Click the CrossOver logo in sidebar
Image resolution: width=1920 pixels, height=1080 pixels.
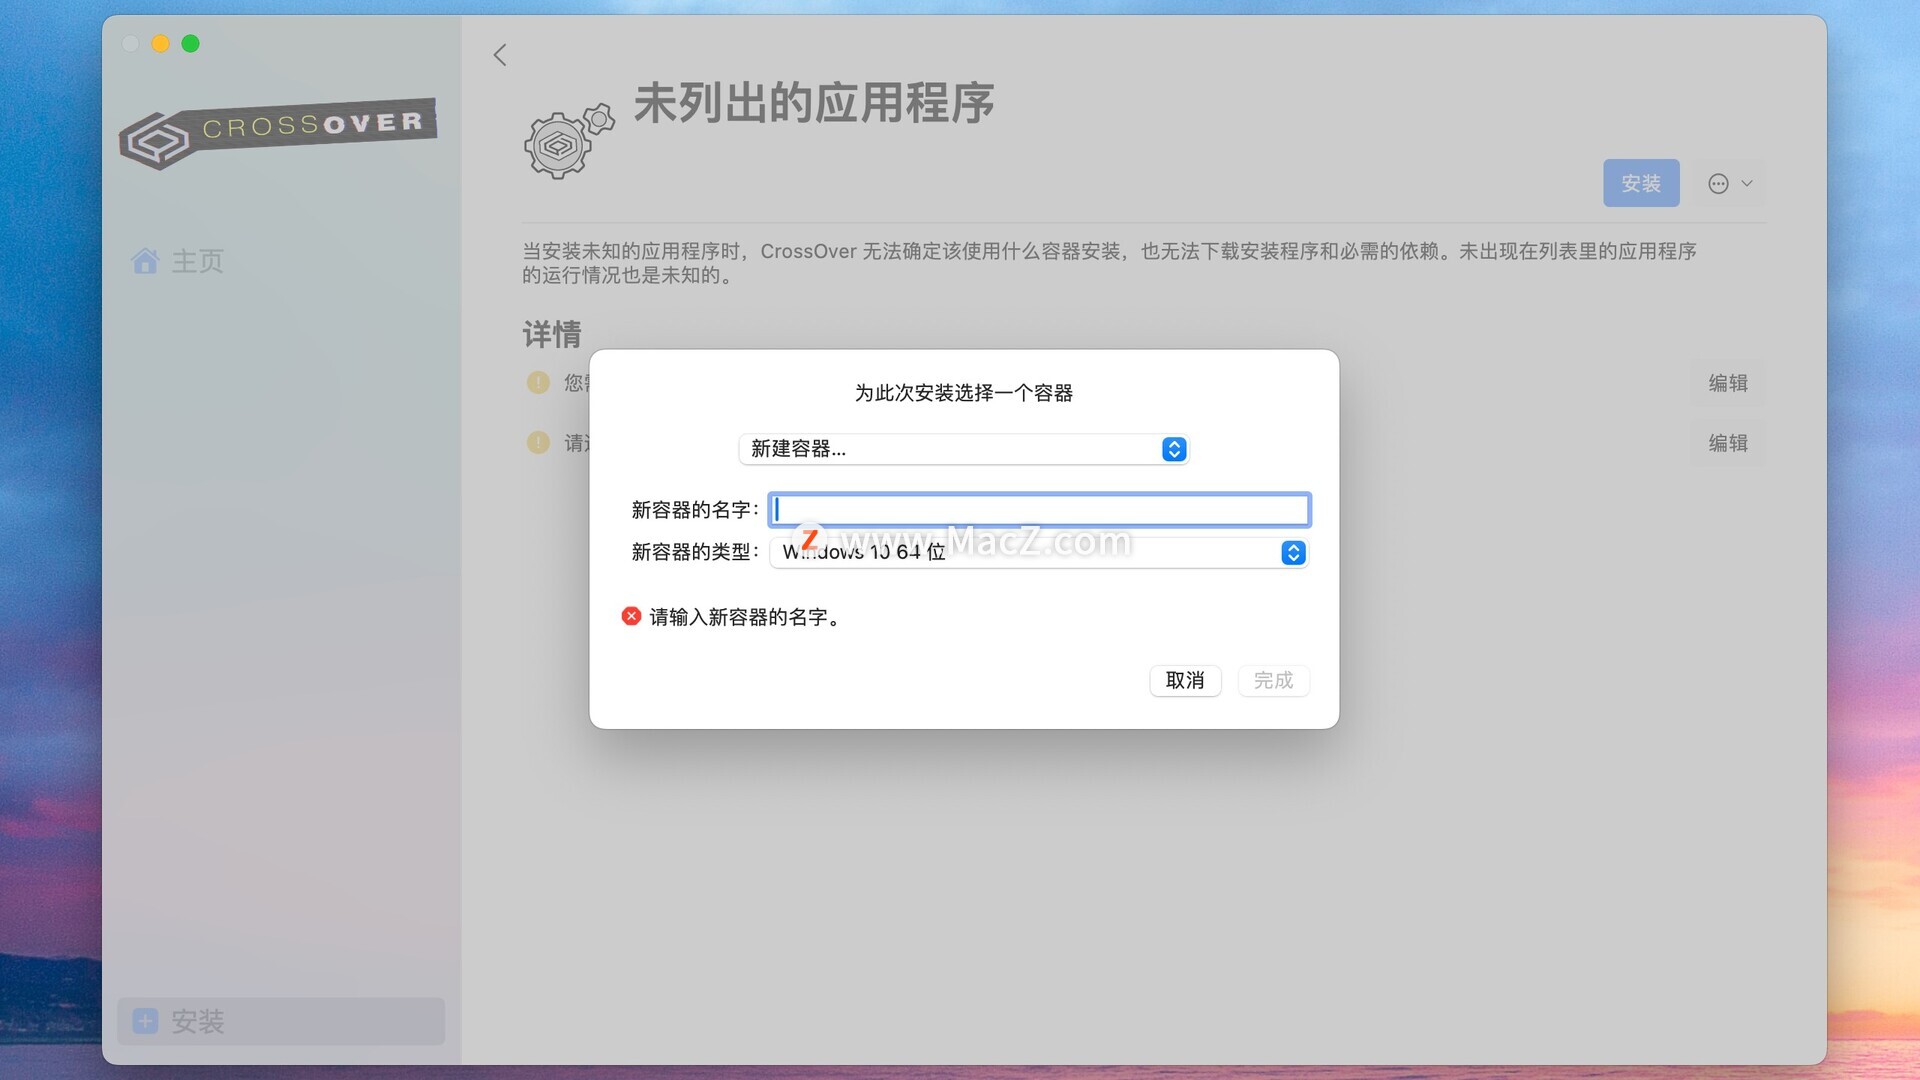pyautogui.click(x=278, y=133)
